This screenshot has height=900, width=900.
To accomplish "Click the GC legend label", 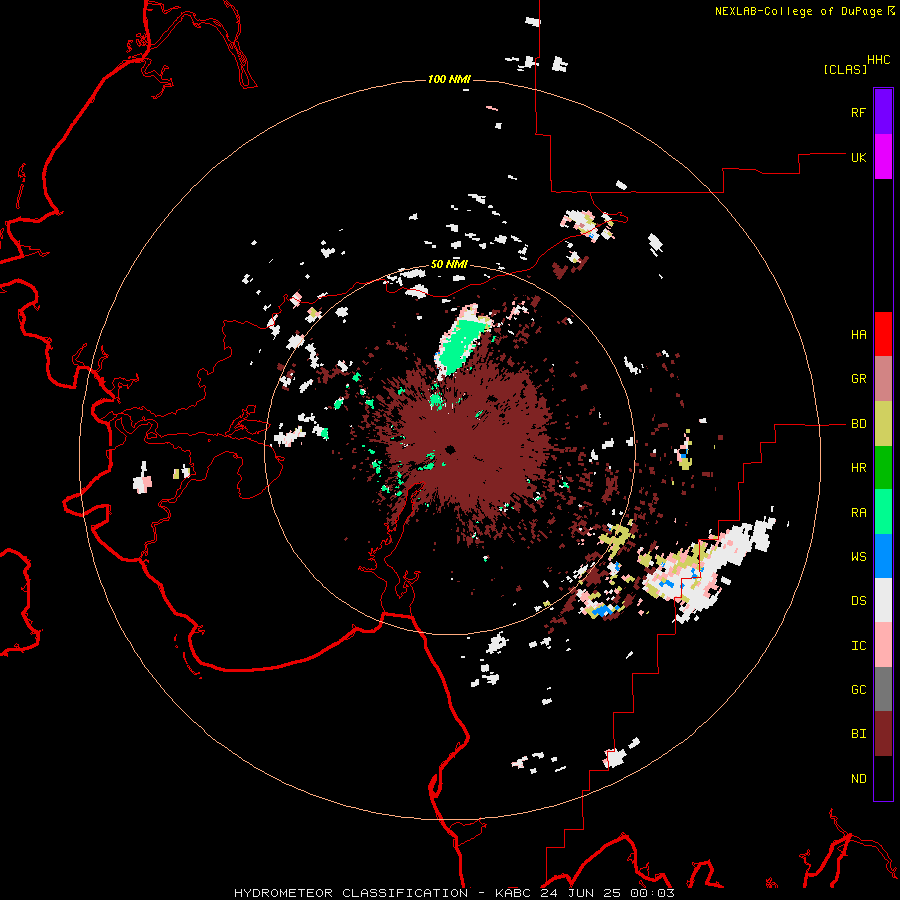I will pyautogui.click(x=858, y=689).
